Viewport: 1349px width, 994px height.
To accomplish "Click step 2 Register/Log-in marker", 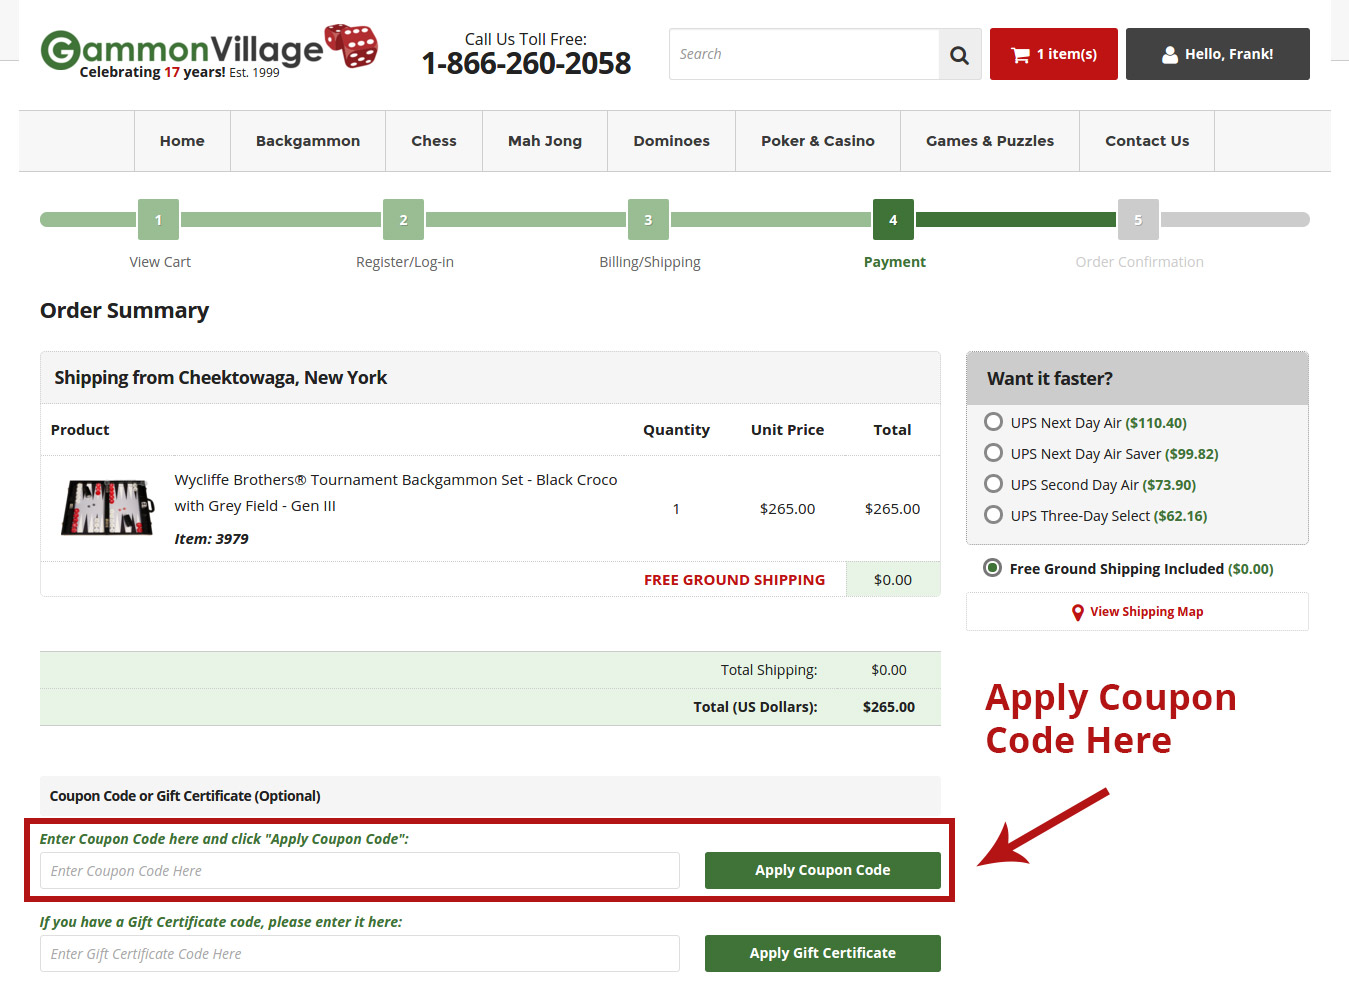I will click(403, 220).
